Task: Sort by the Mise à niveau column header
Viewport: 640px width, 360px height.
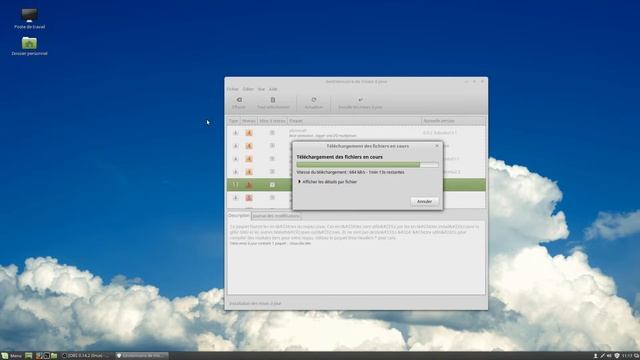Action: click(x=272, y=121)
